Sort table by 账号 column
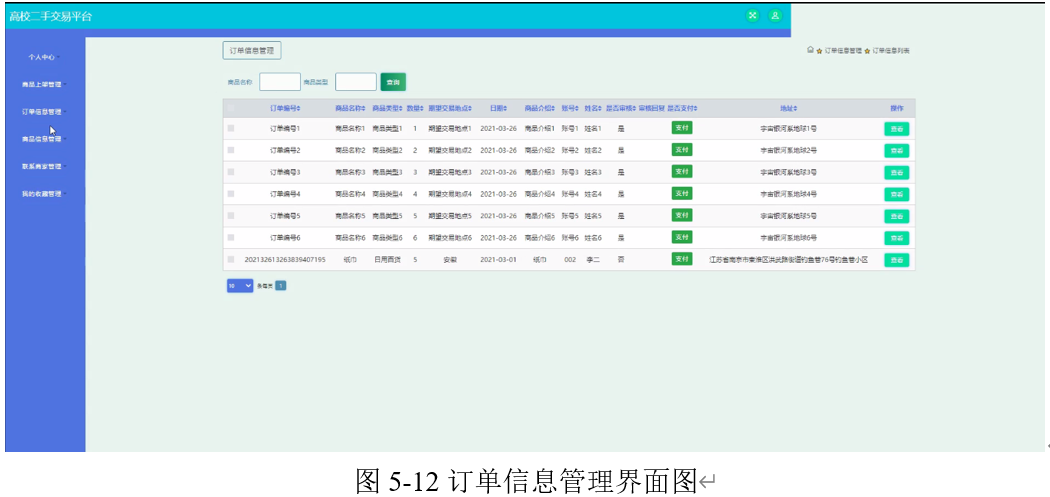This screenshot has width=1050, height=497. click(x=570, y=108)
